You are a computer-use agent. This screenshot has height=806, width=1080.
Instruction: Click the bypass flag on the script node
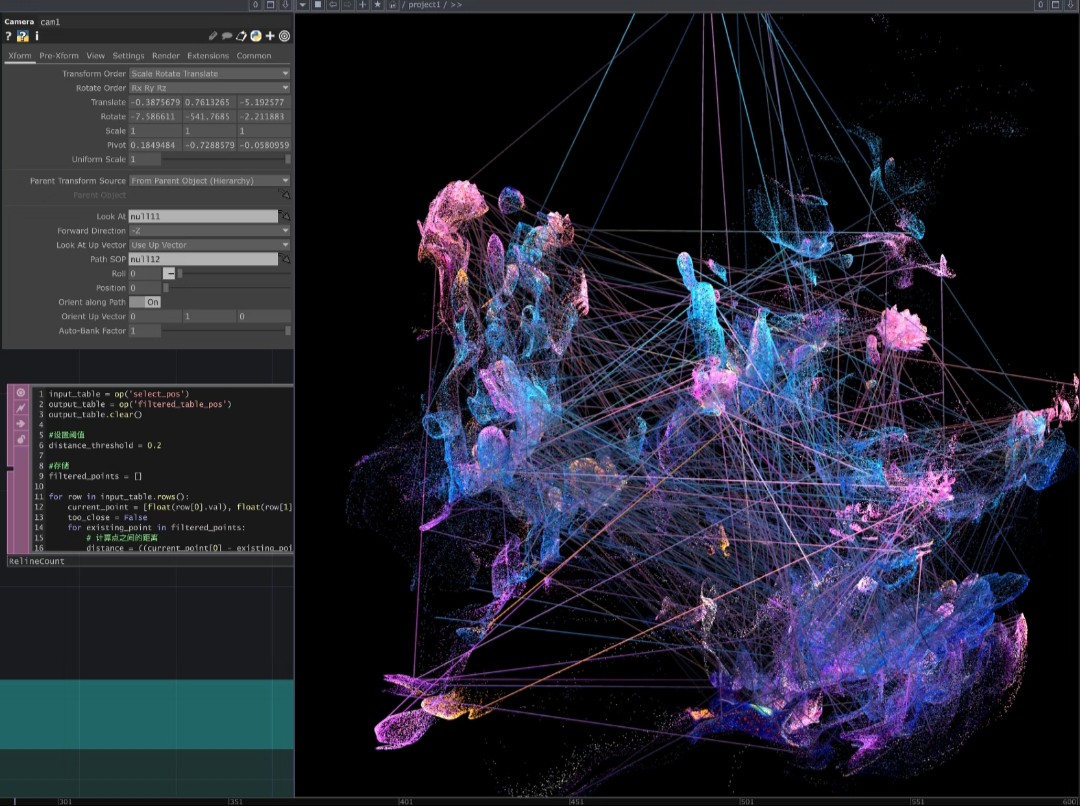21,409
